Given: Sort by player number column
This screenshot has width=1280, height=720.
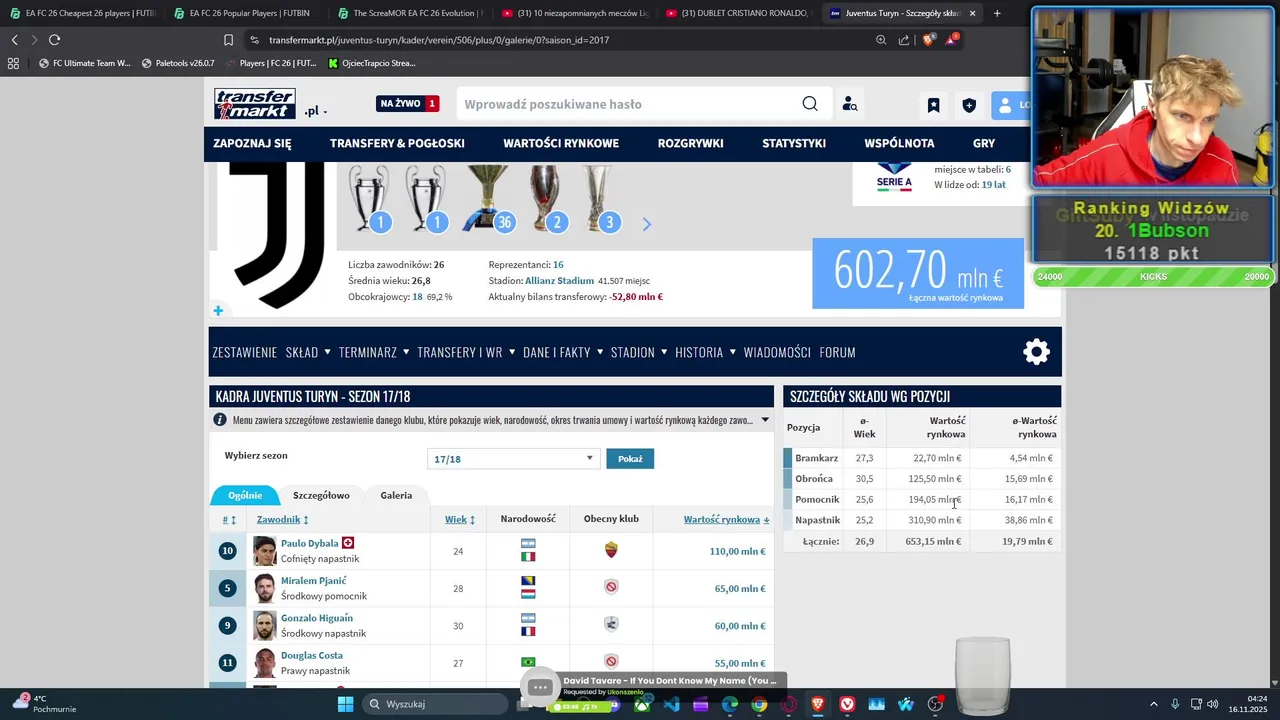Looking at the screenshot, I should click(229, 520).
